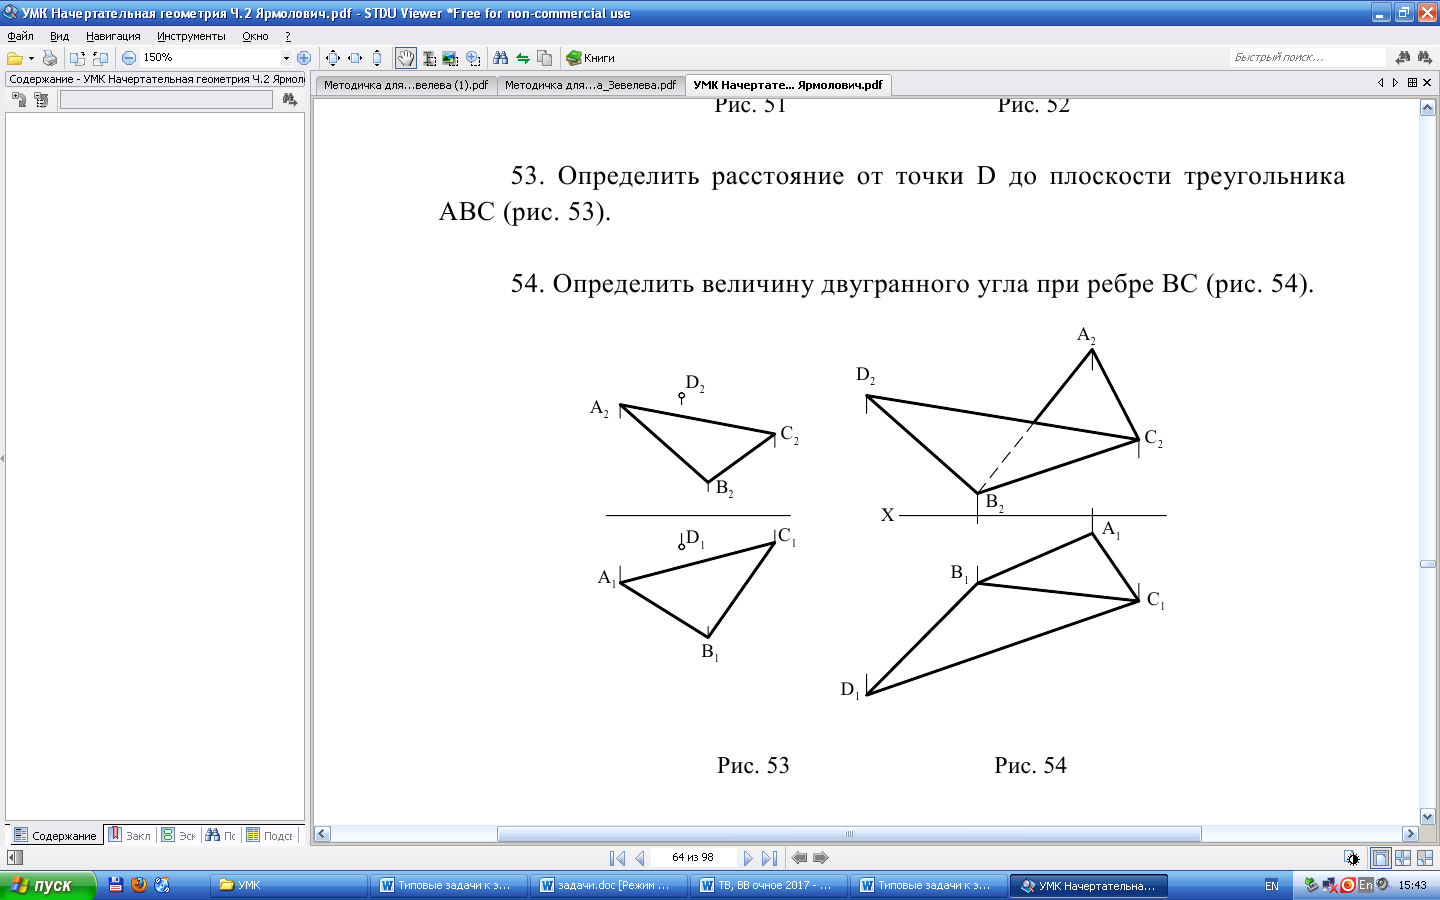Select the УМК Начертате... Ярмолович.pdf tab
This screenshot has height=900, width=1440.
(x=788, y=85)
